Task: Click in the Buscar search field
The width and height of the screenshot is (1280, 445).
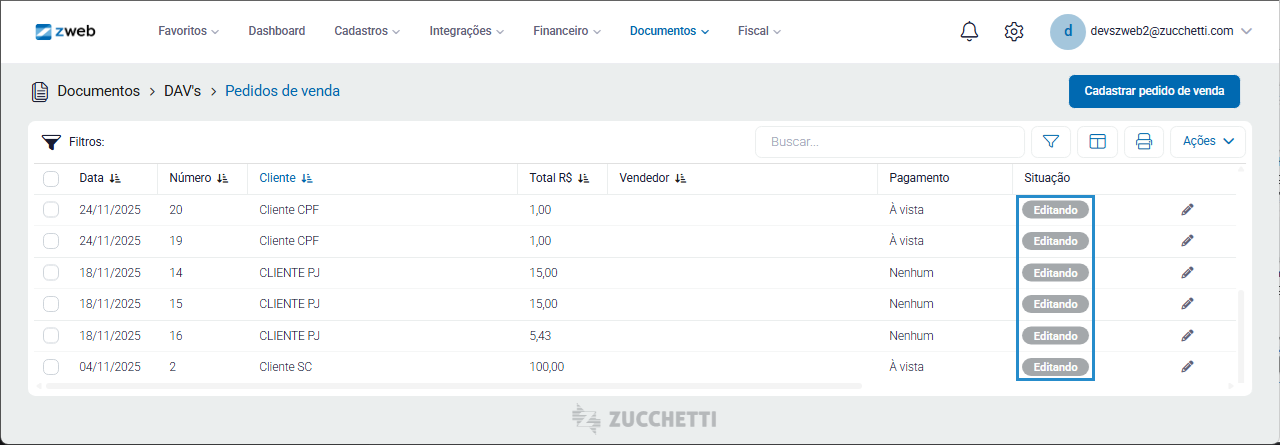Action: pyautogui.click(x=889, y=142)
